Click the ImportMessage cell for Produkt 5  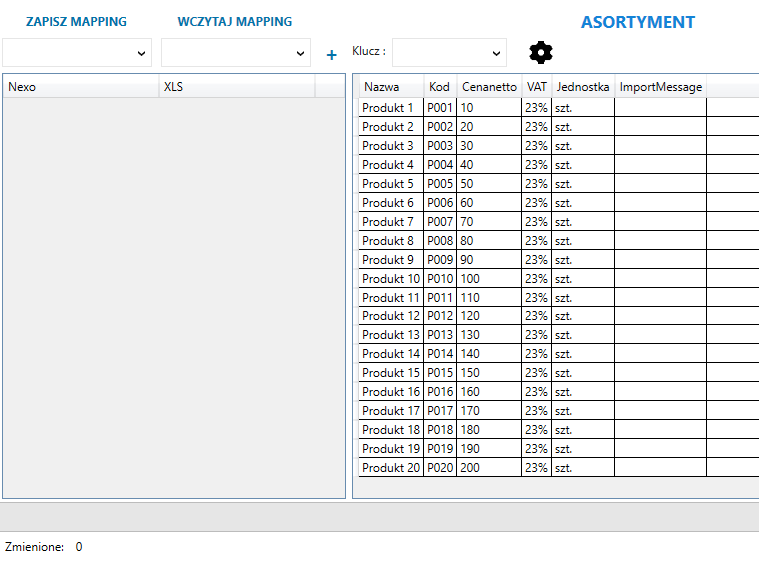(660, 184)
